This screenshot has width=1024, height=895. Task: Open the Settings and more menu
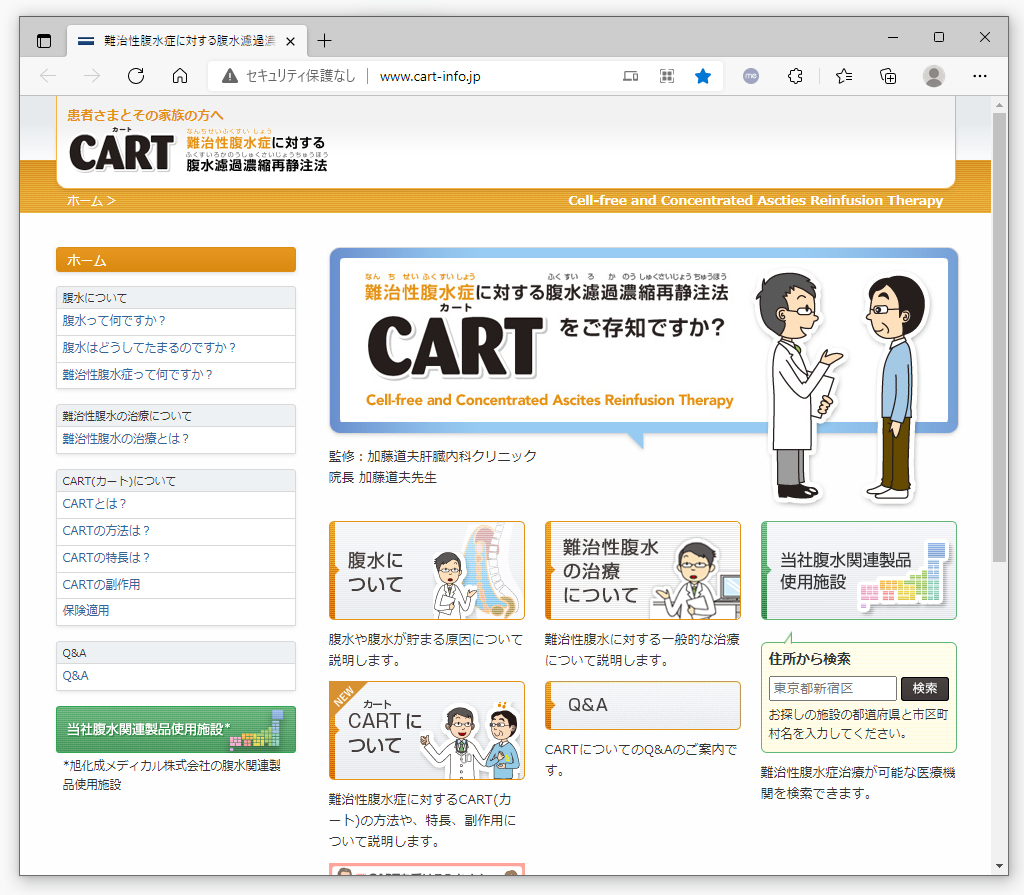pos(980,76)
